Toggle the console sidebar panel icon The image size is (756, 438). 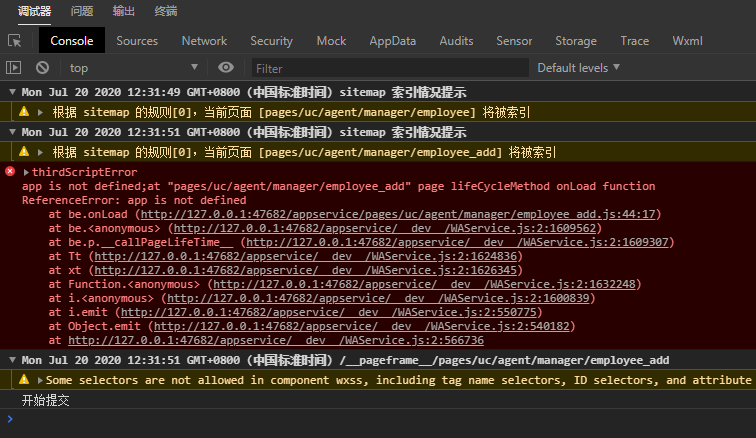[x=14, y=68]
